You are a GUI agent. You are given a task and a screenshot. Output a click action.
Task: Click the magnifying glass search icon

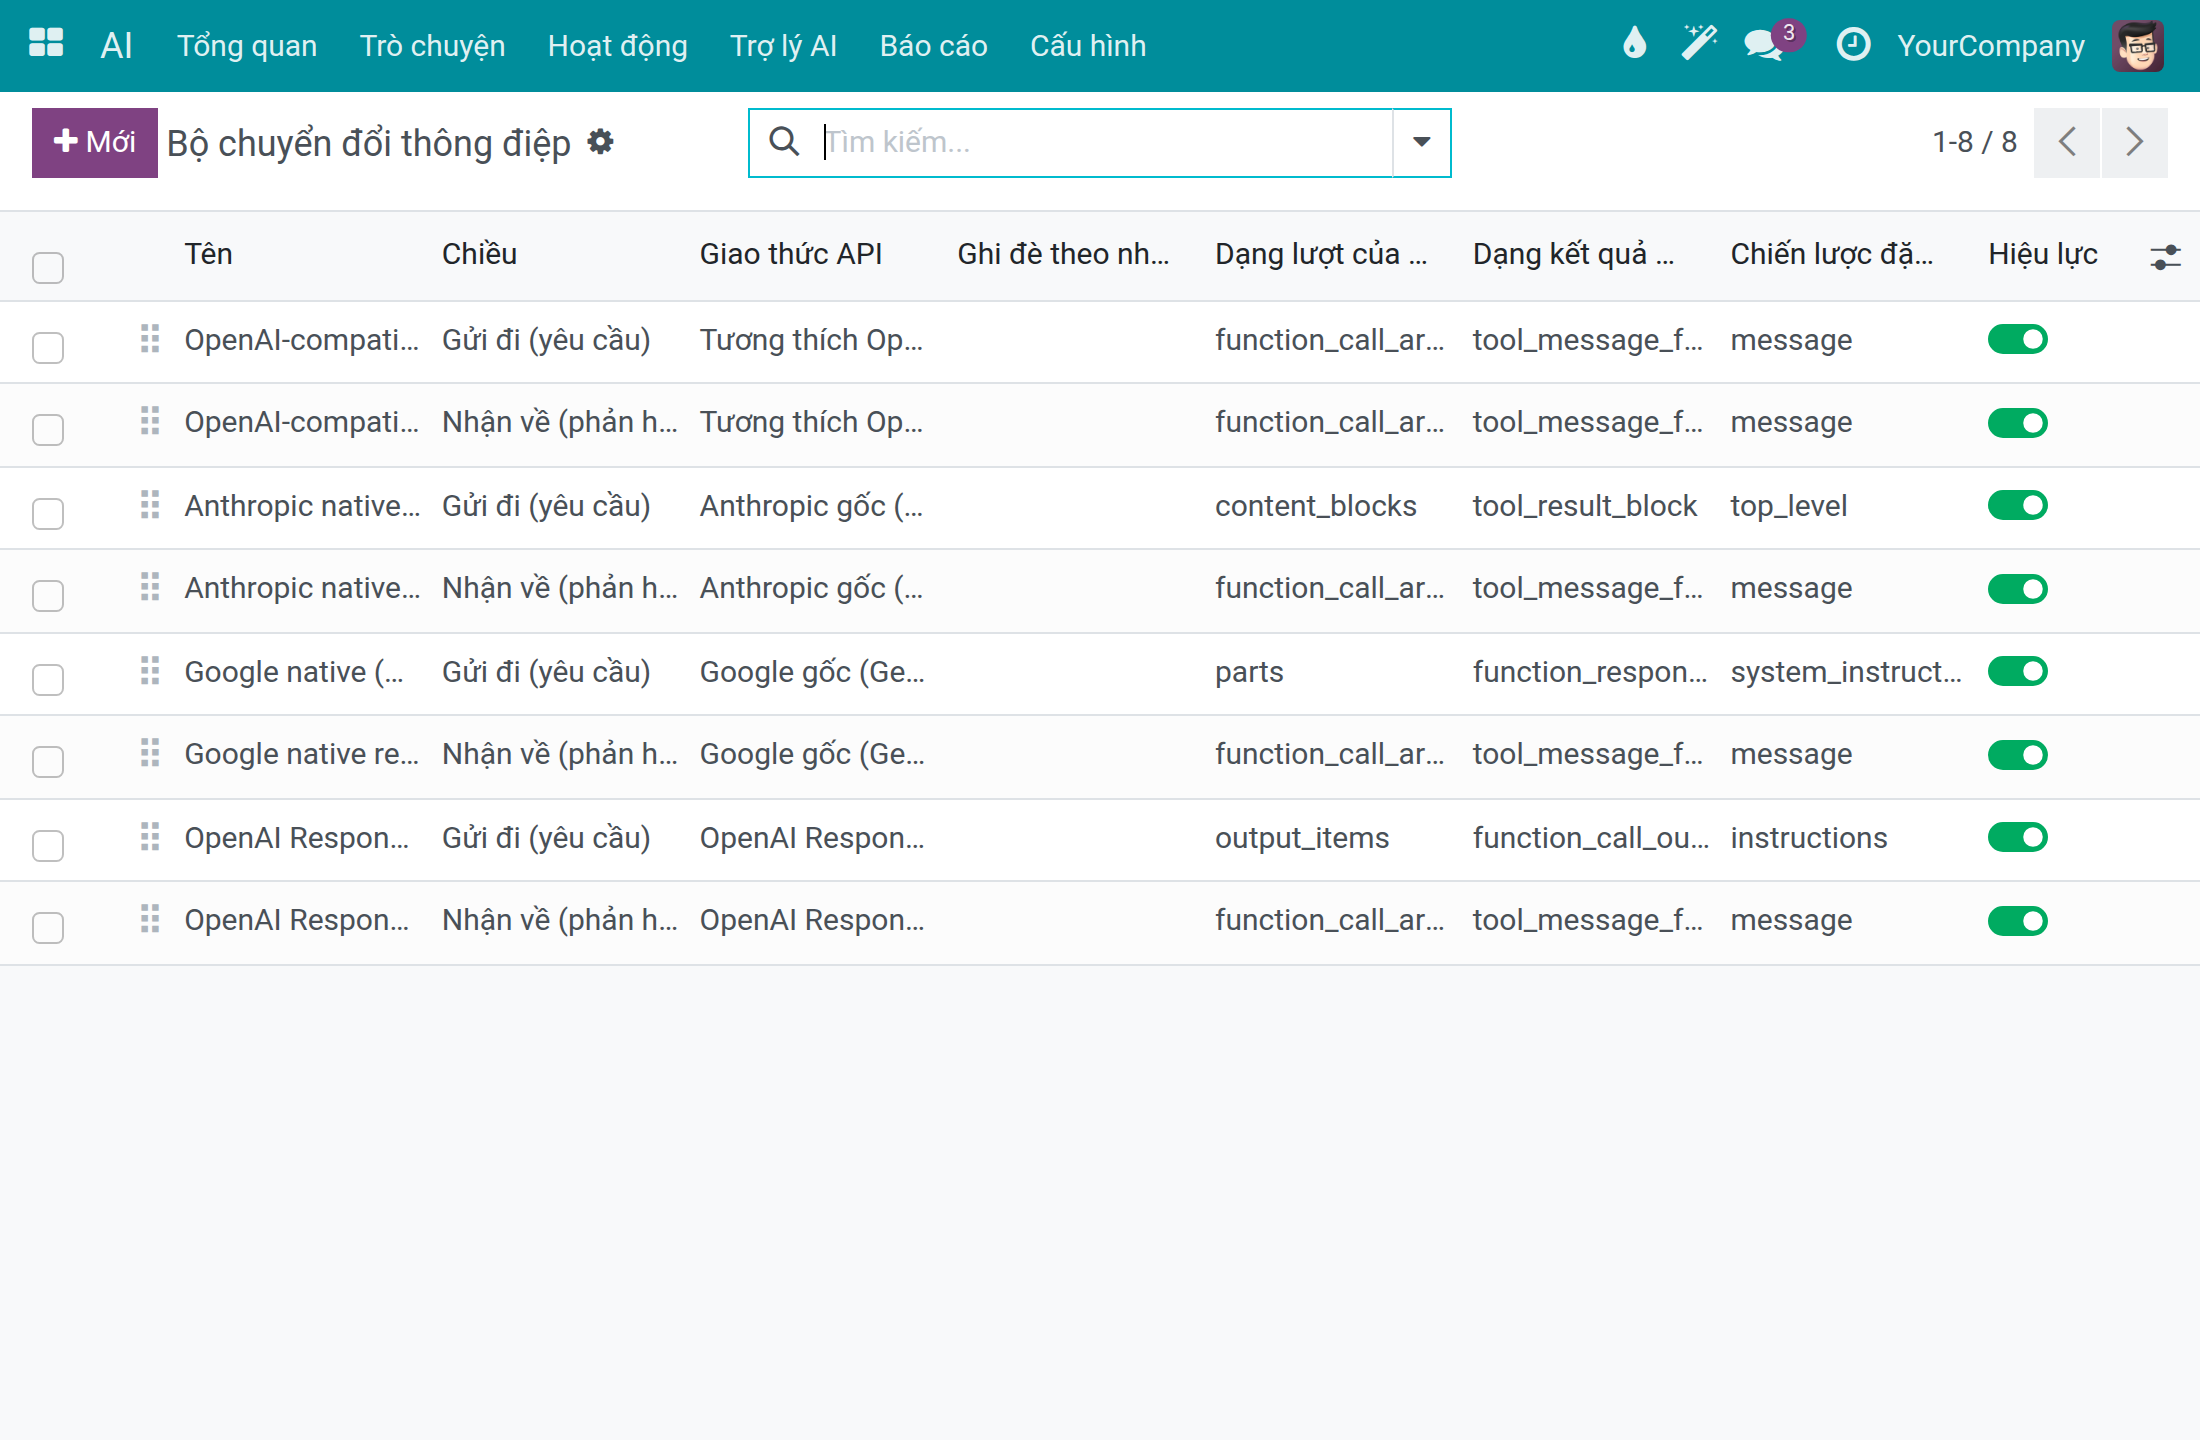784,142
